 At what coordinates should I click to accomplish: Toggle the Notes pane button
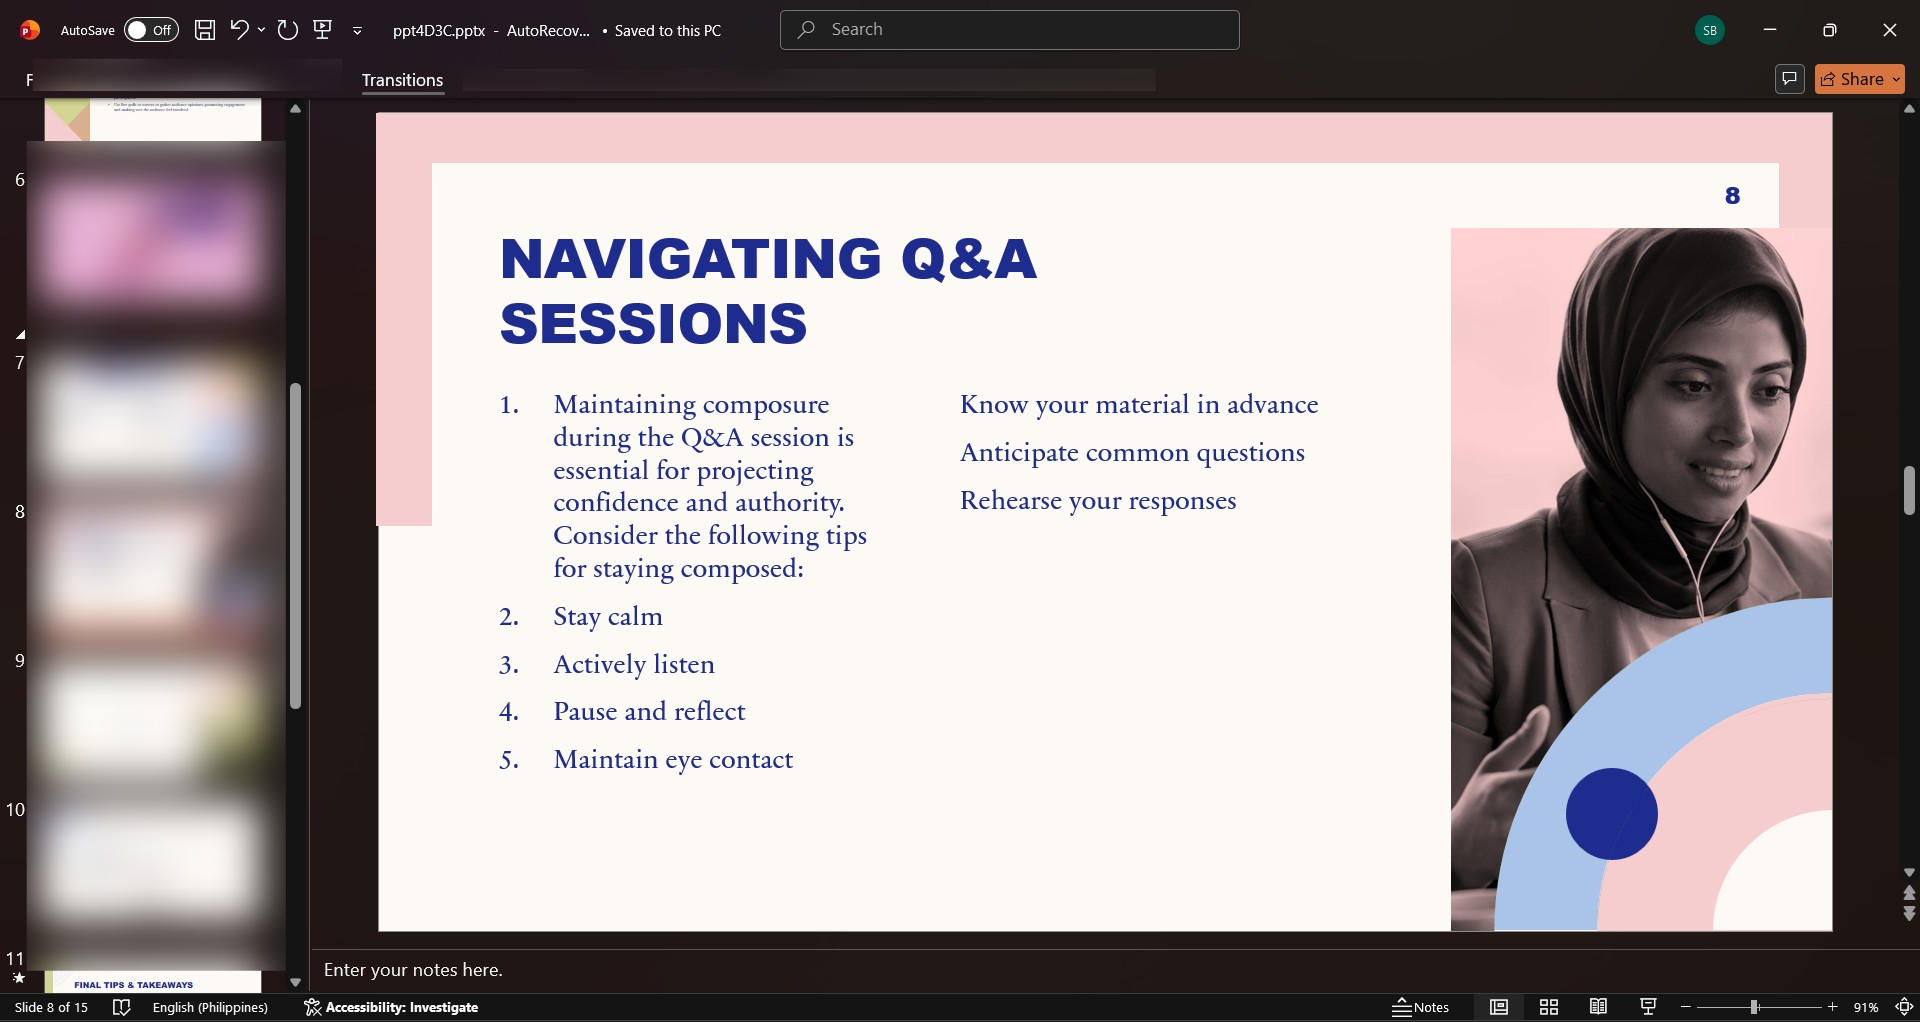[1421, 1007]
